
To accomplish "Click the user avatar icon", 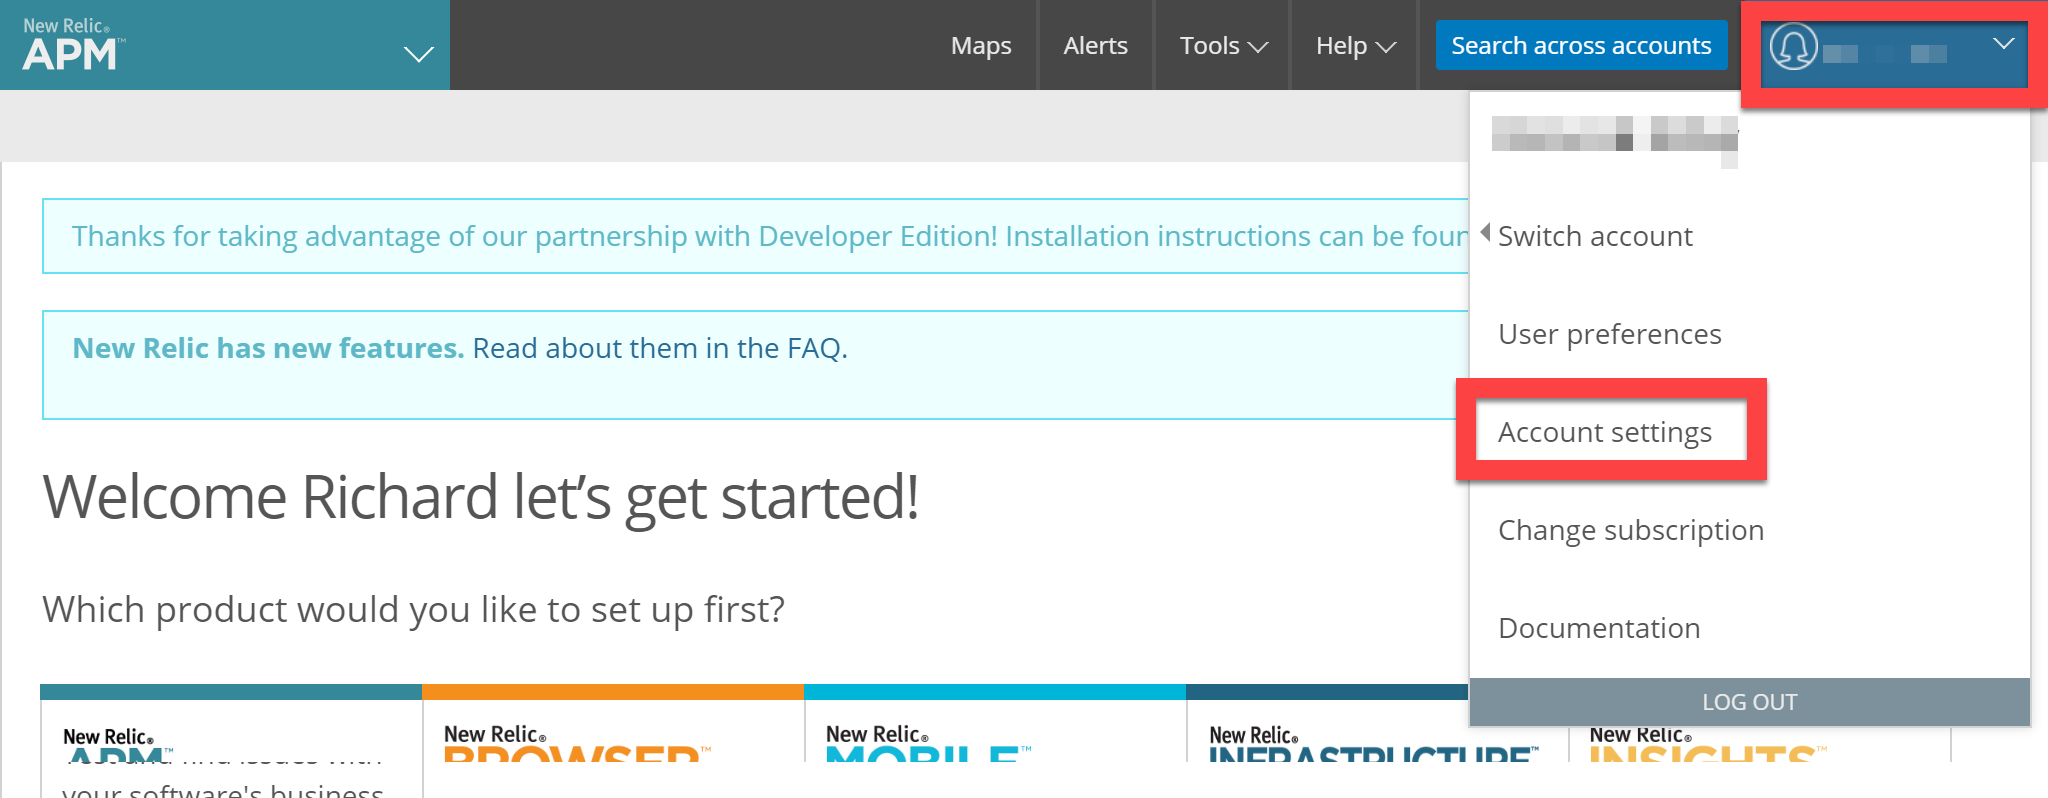I will coord(1793,46).
